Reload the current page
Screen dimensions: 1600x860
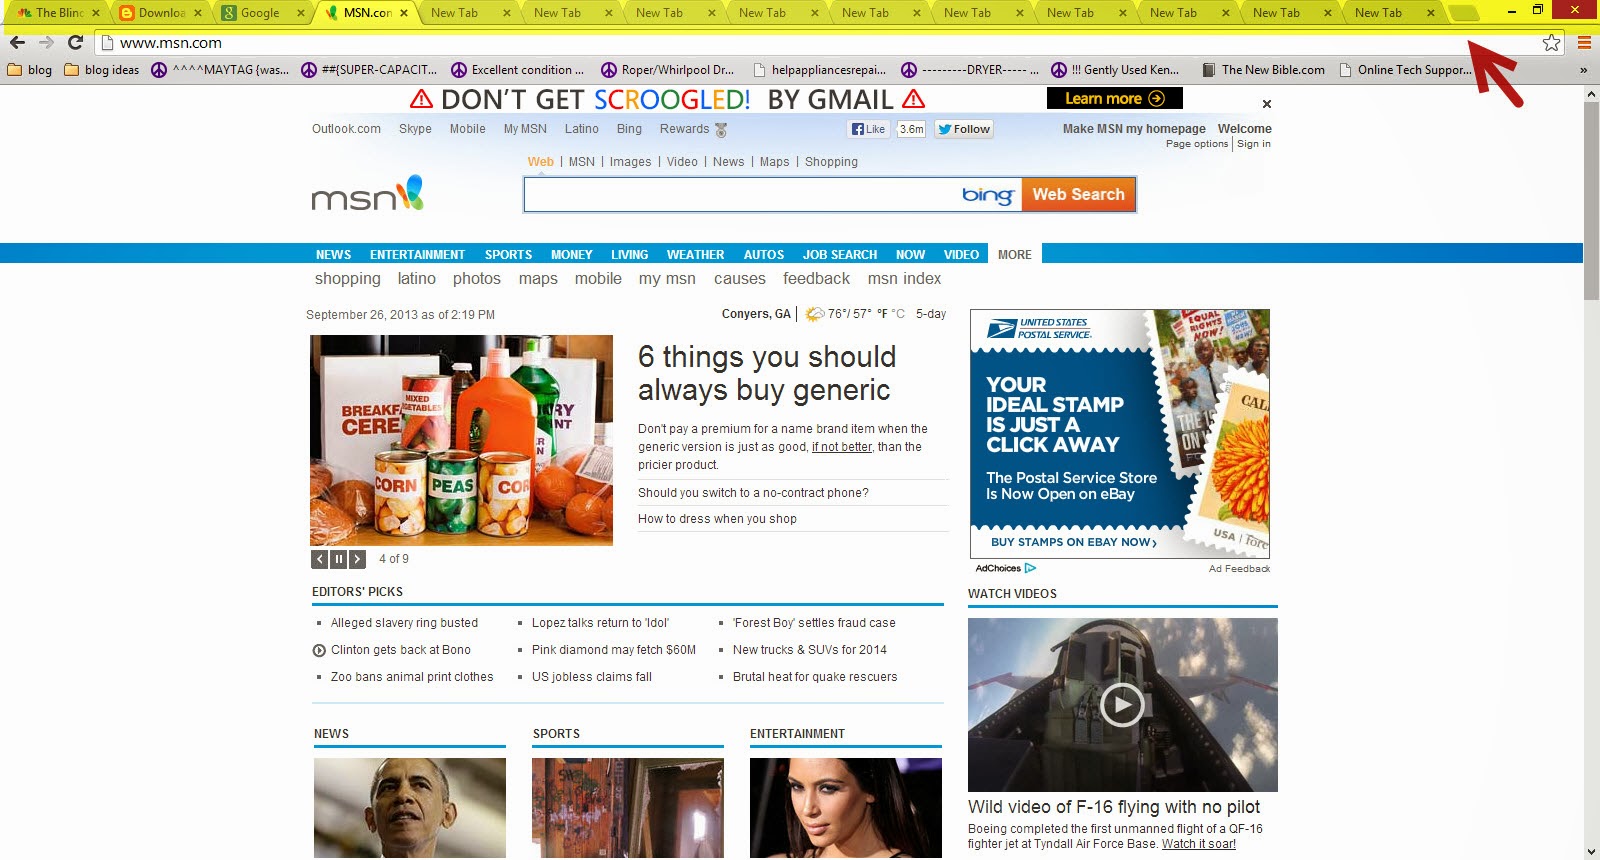click(75, 43)
